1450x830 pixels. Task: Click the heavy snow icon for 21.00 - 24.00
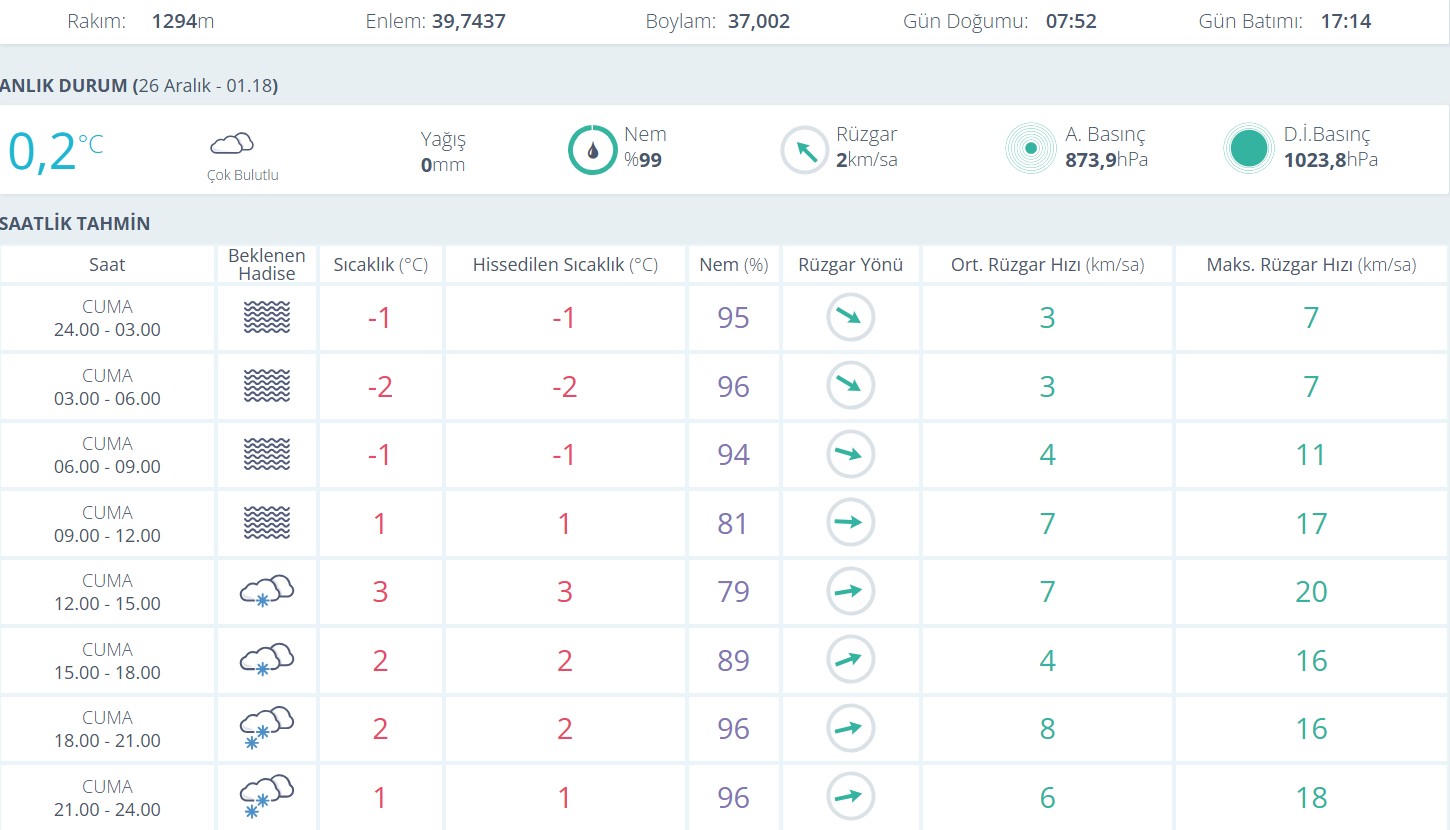coord(266,797)
